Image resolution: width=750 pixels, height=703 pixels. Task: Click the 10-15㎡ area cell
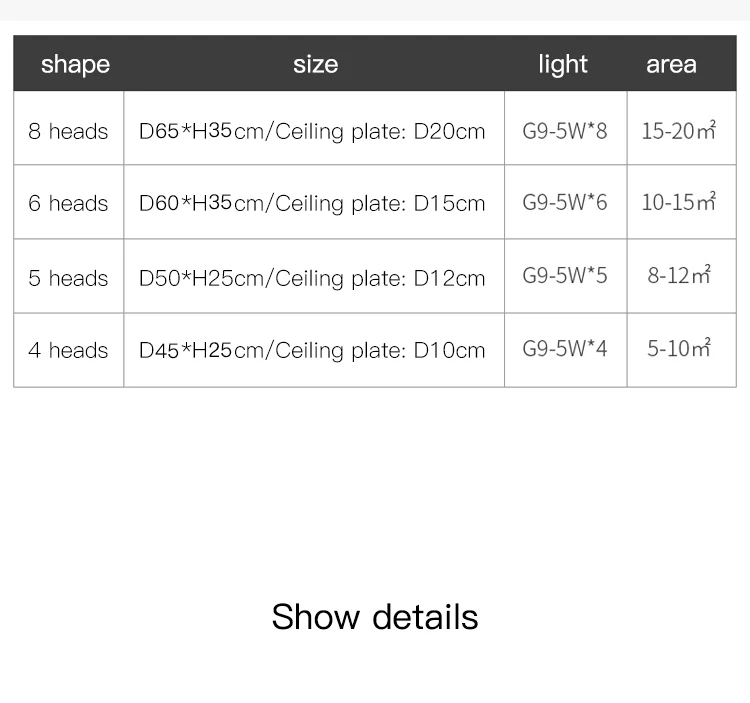[679, 202]
